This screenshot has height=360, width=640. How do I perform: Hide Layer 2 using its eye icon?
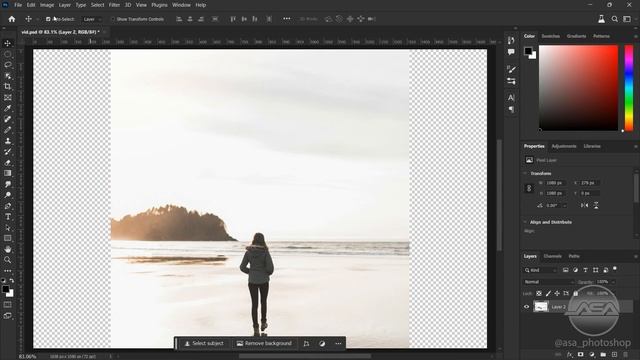(527, 307)
